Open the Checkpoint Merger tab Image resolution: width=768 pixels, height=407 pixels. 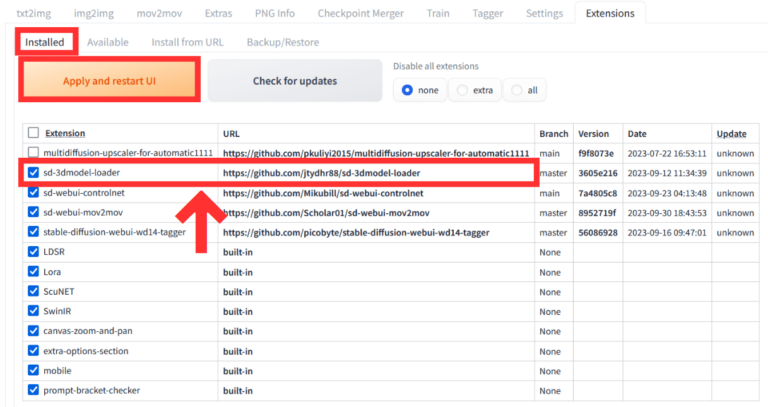point(360,13)
